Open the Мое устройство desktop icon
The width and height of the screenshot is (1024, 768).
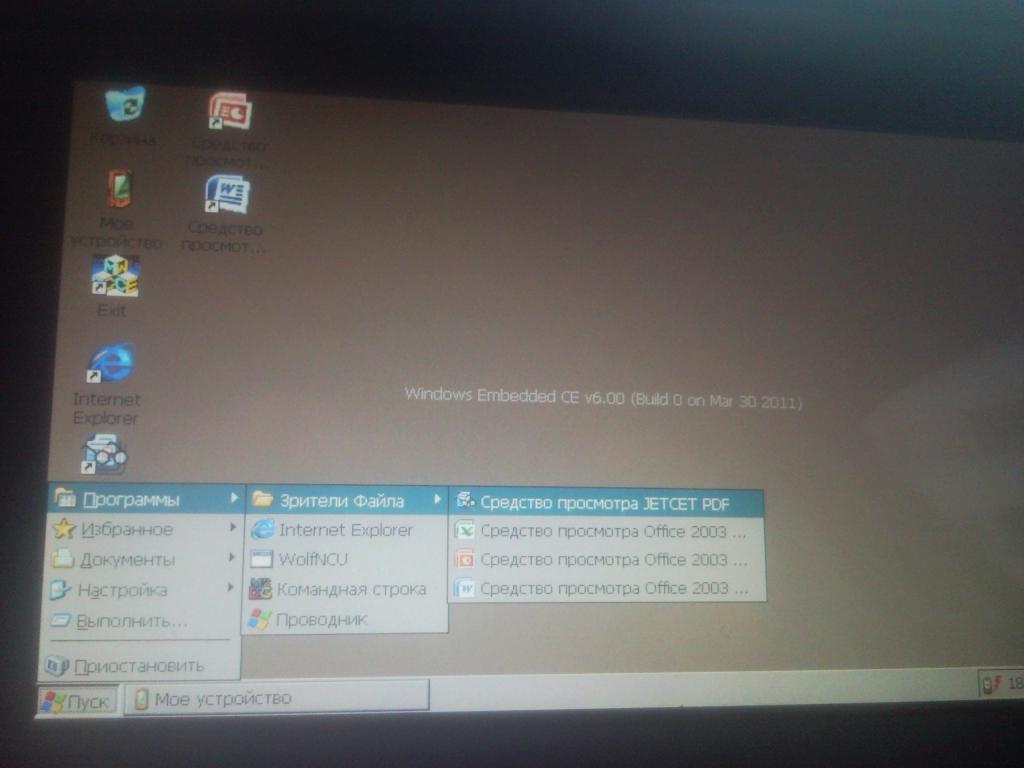point(120,189)
